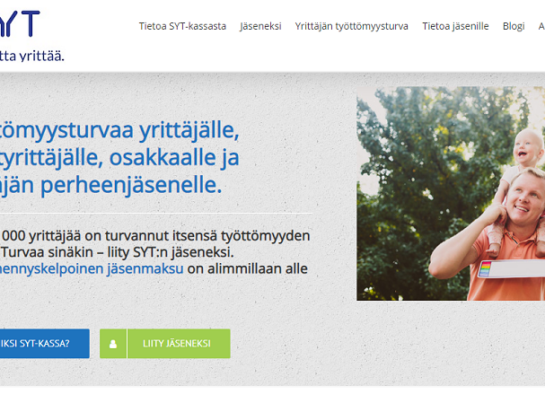The height and width of the screenshot is (412, 545).
Task: Go to Tietoa jäsenille page
Action: [x=455, y=26]
